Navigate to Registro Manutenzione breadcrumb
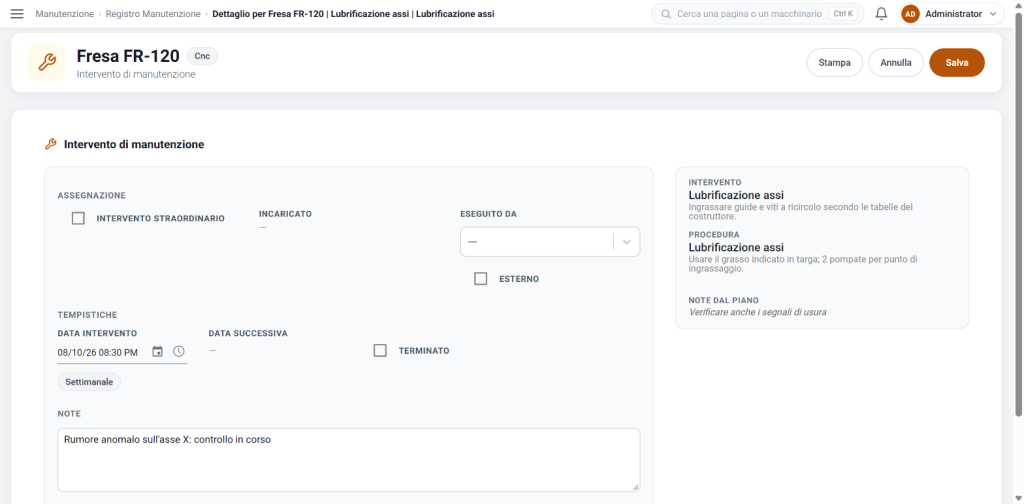 coord(154,14)
